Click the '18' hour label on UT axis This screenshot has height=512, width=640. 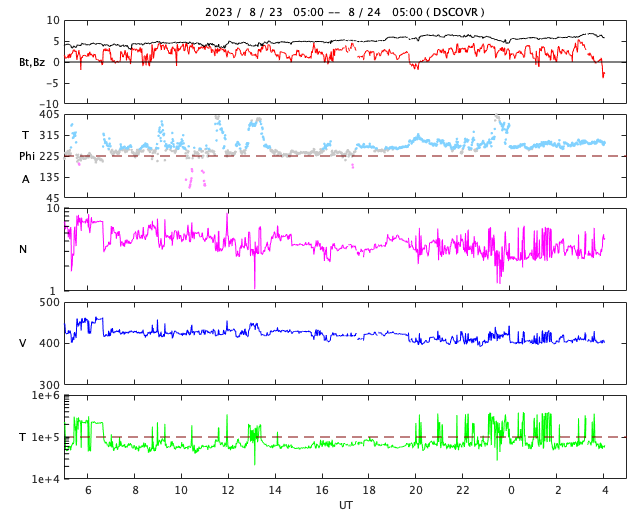369,490
